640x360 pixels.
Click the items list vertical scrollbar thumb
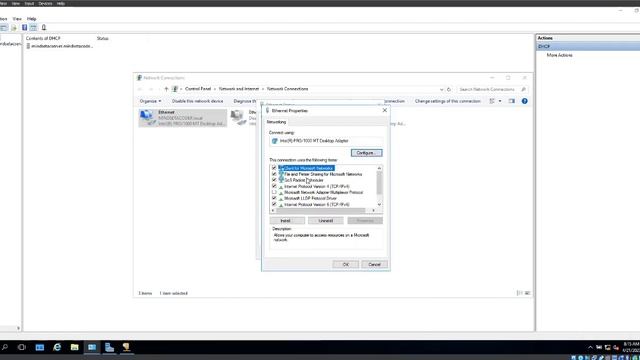(379, 182)
